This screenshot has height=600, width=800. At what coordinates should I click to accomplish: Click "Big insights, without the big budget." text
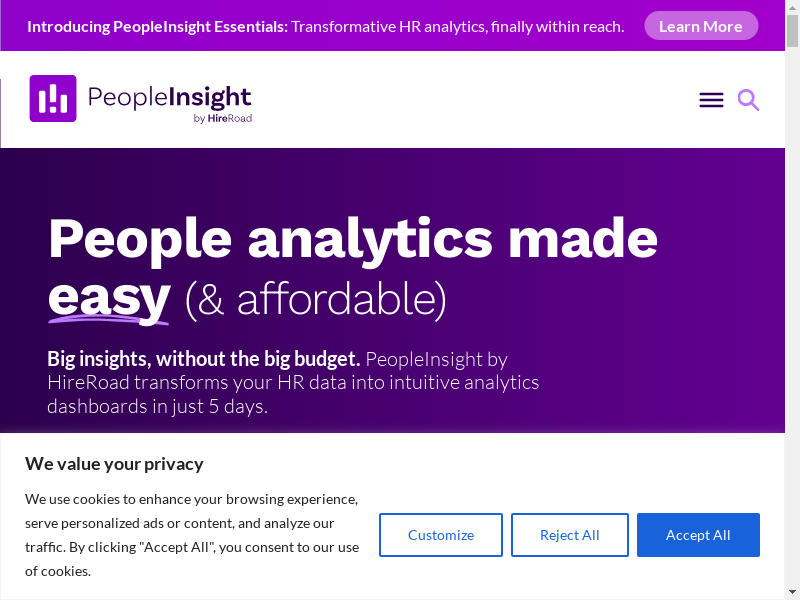click(x=203, y=359)
